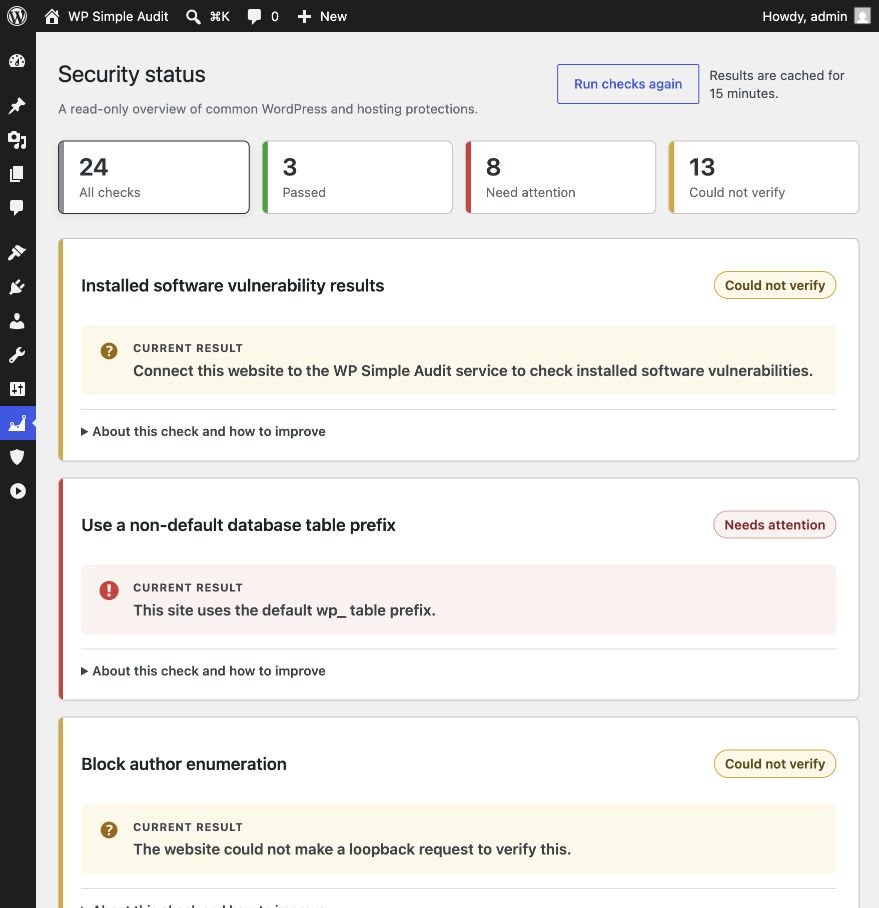Filter by the 13 Could not verify card
Image resolution: width=879 pixels, height=908 pixels.
tap(764, 177)
